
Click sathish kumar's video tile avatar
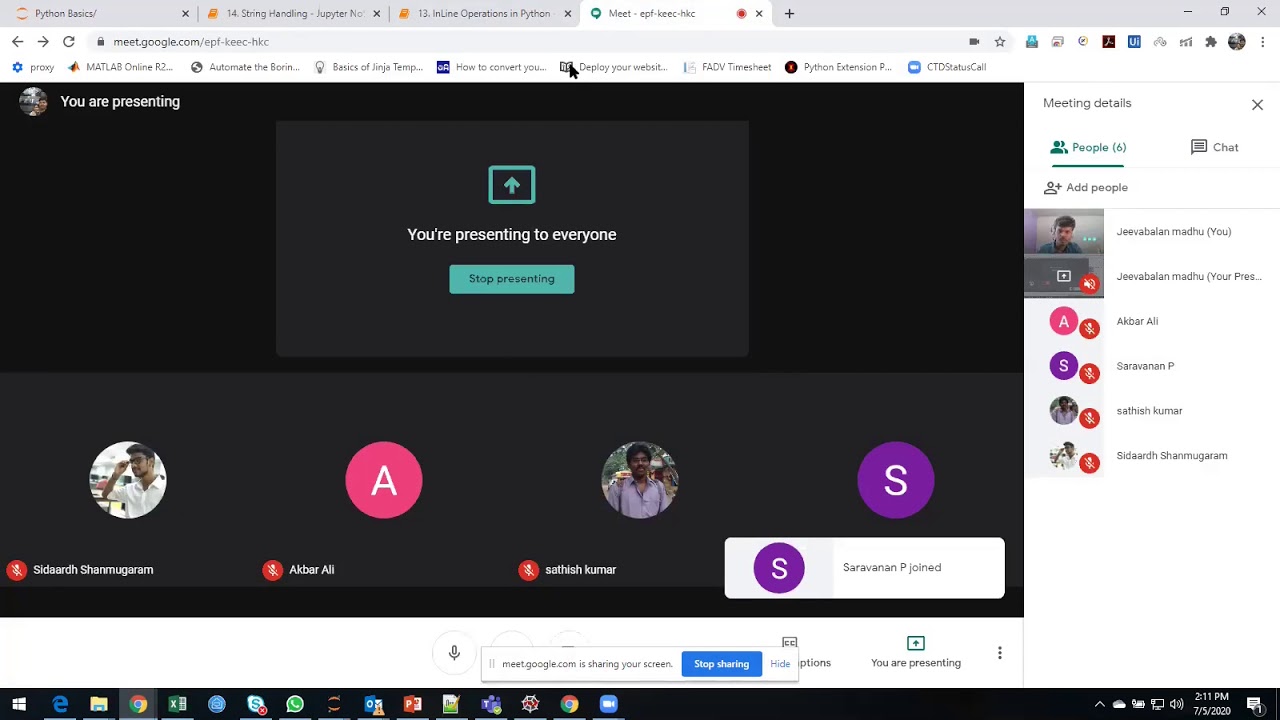pyautogui.click(x=640, y=480)
